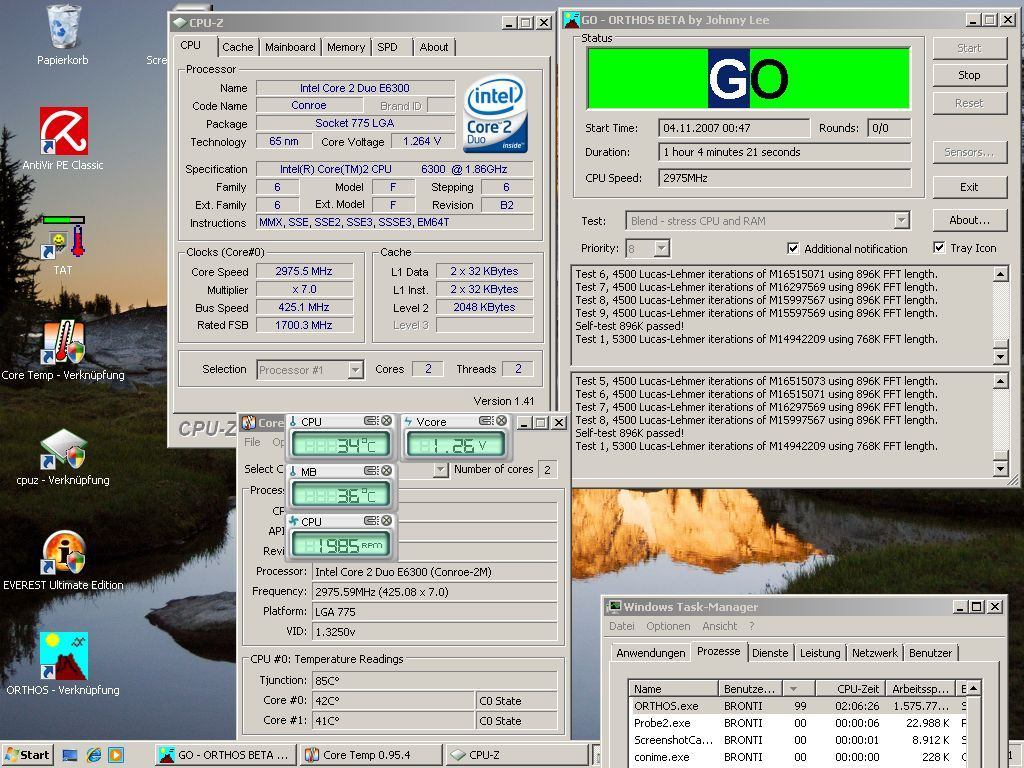Open the Select CPU dropdown in Core Temp

pos(441,470)
